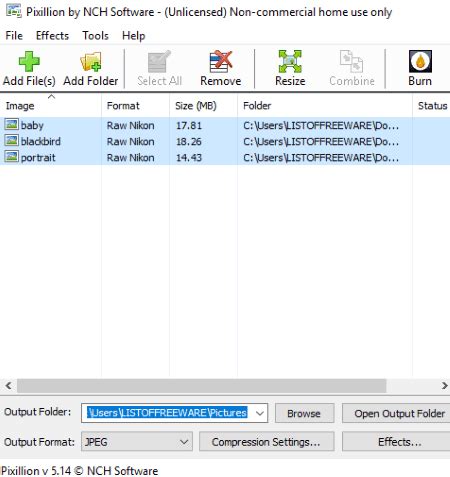This screenshot has width=450, height=477.
Task: Click the scrollbar right arrow
Action: (444, 386)
